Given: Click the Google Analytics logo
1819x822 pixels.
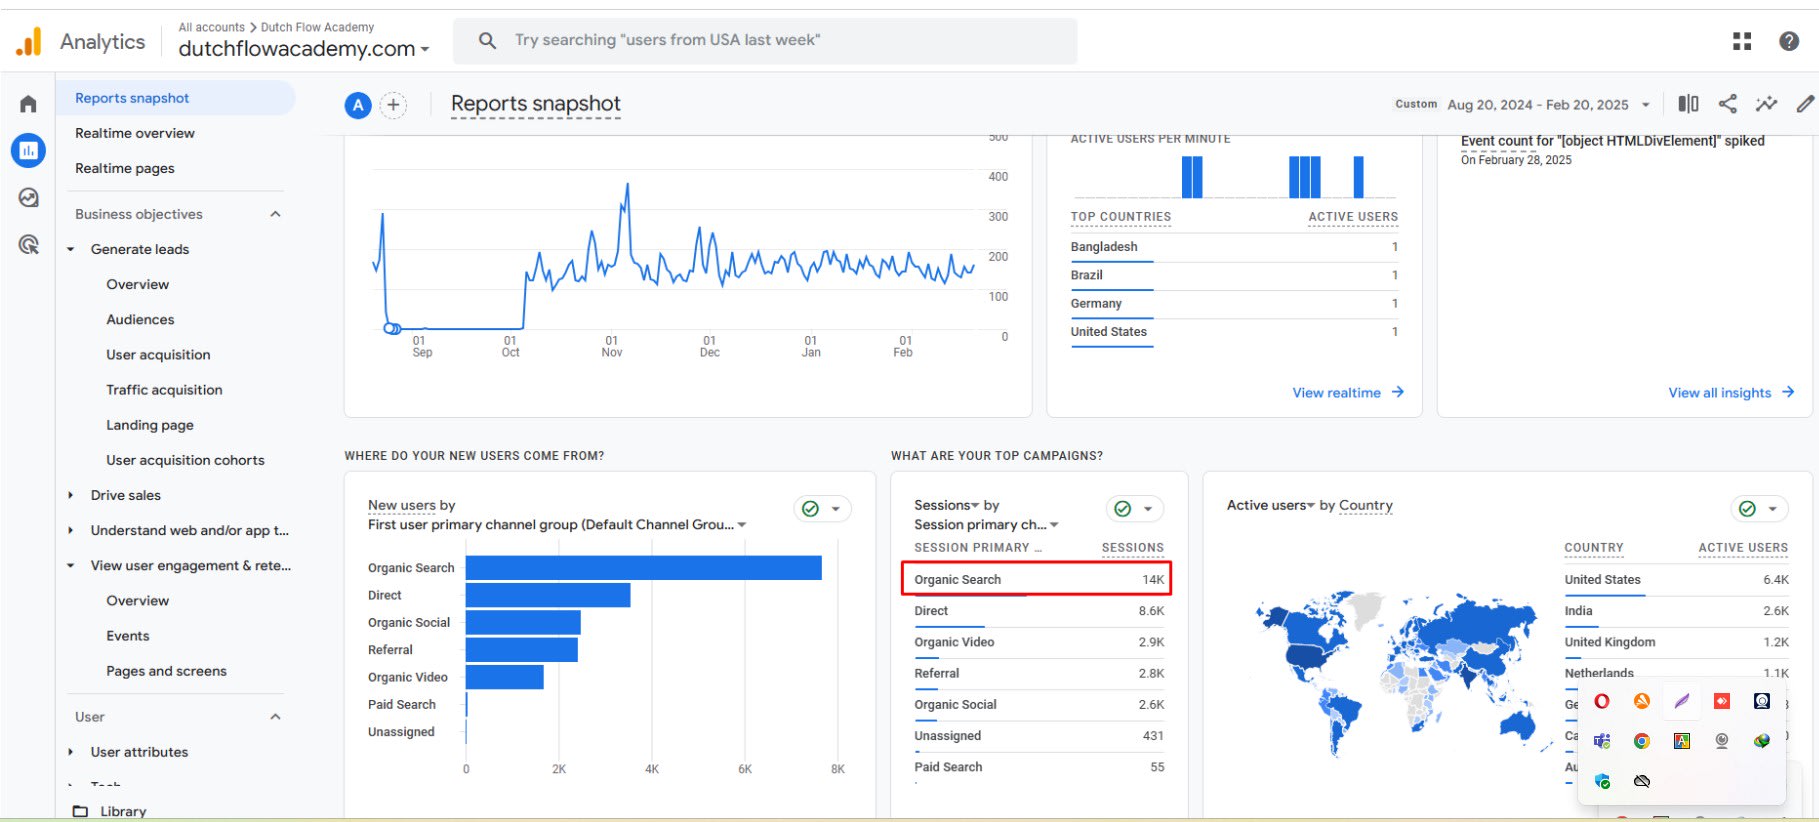Looking at the screenshot, I should [x=29, y=41].
